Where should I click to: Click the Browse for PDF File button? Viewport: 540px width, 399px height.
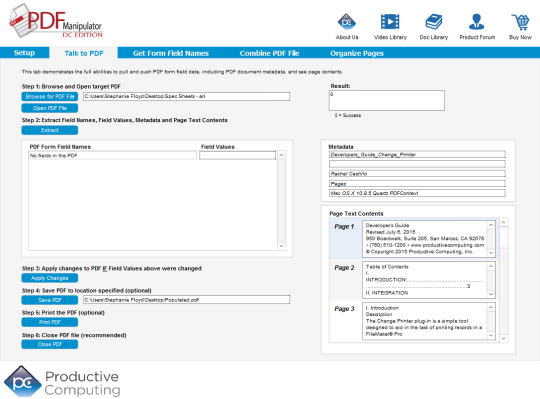tap(50, 96)
